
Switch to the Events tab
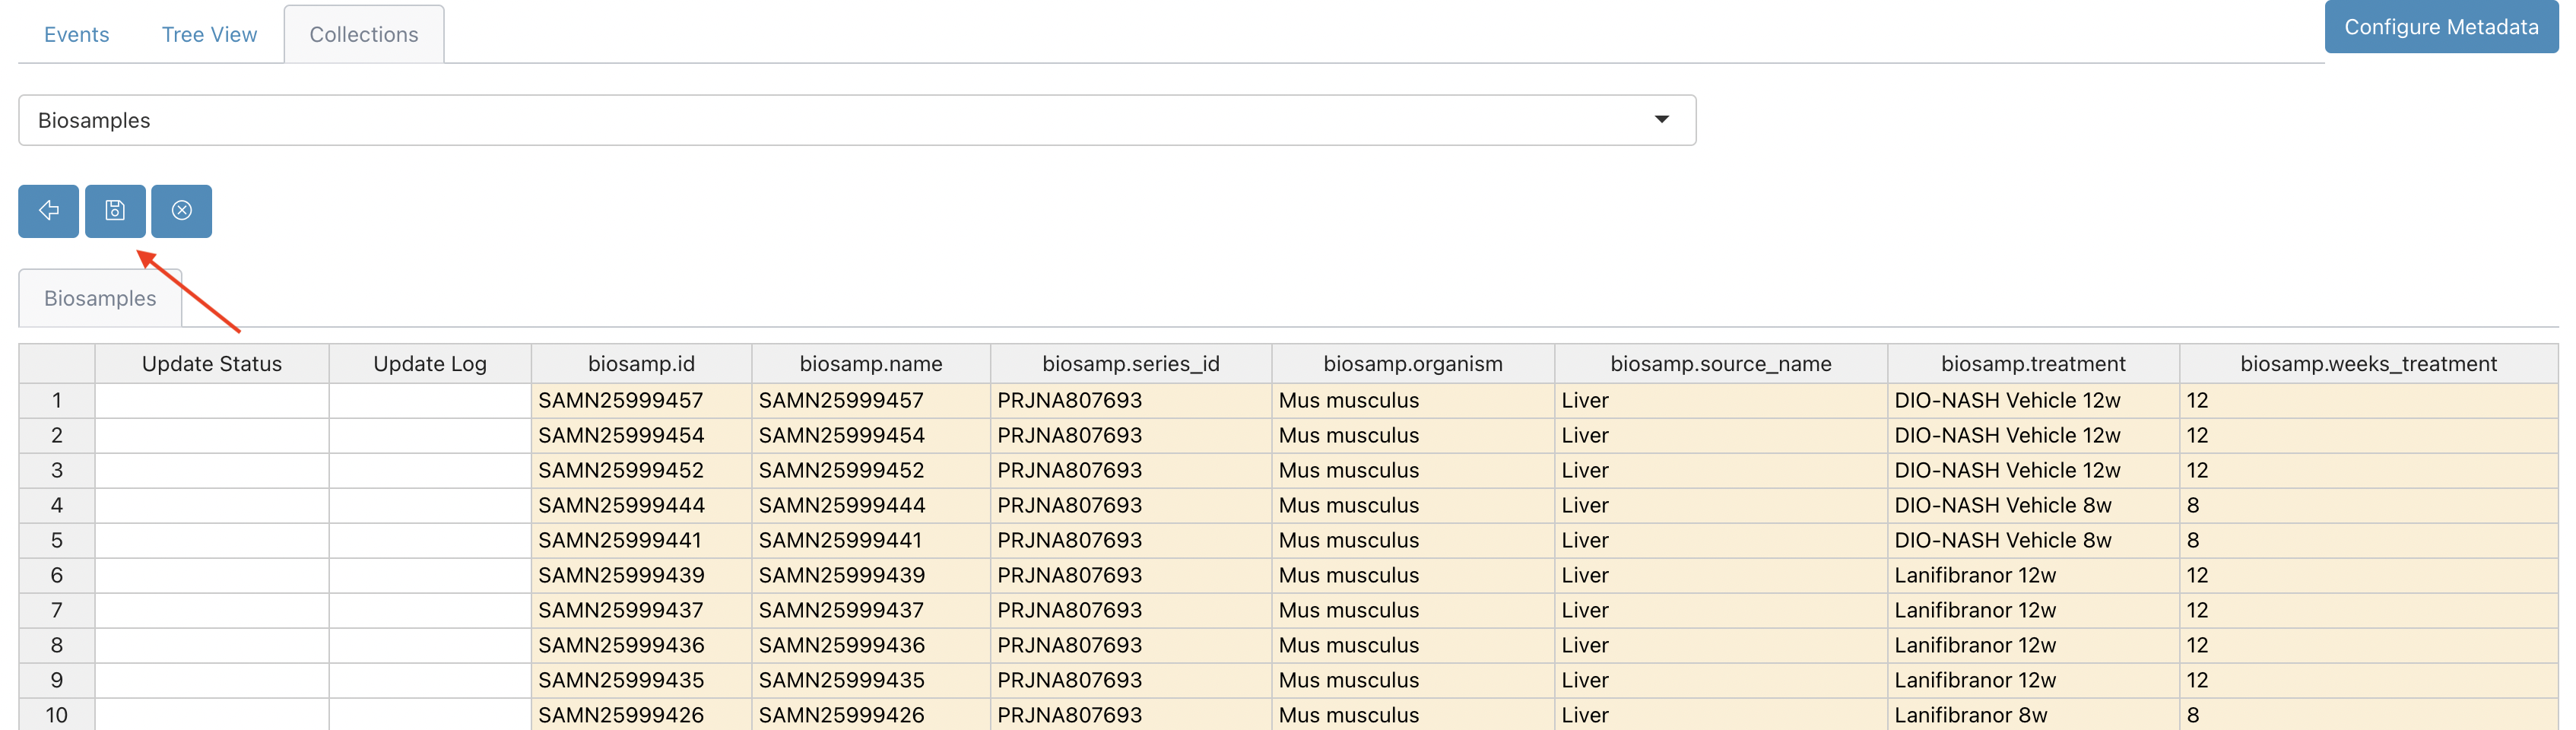click(76, 34)
